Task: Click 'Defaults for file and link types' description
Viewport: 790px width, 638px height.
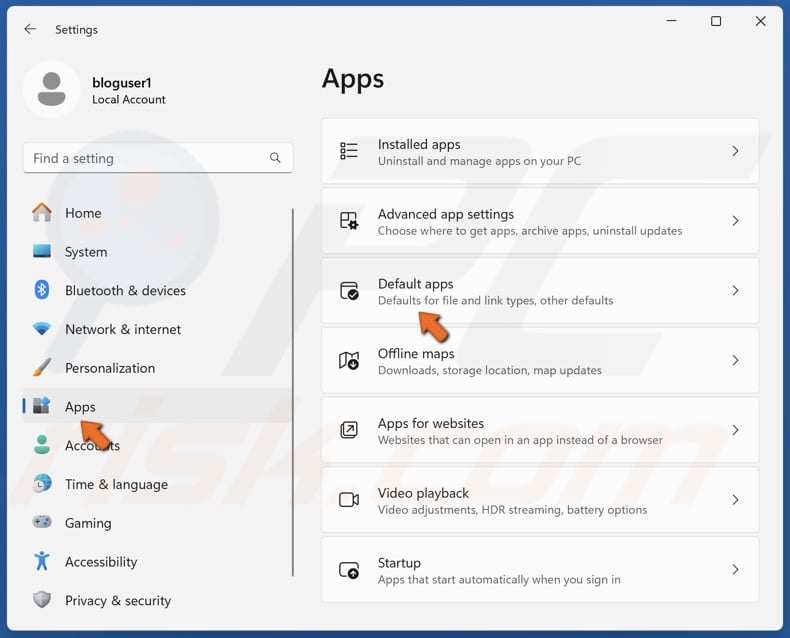Action: pos(496,300)
